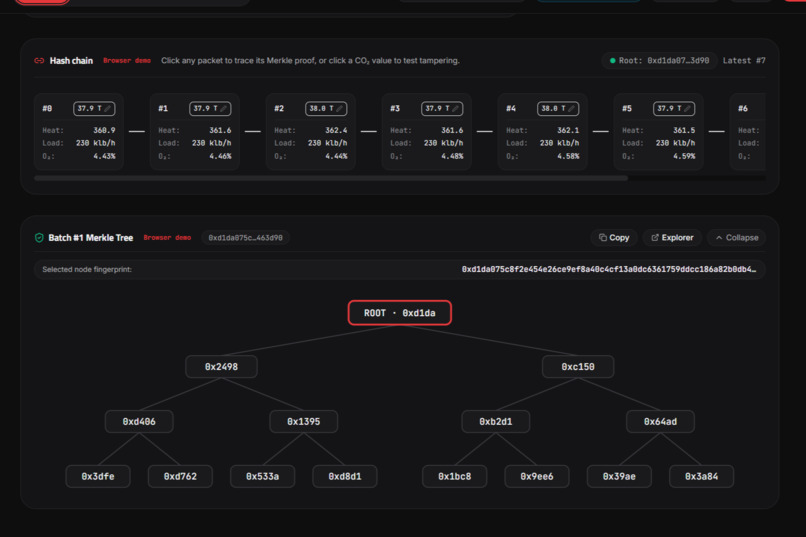Click the Root: 0xd1da07…3d90 status badge

[x=660, y=61]
